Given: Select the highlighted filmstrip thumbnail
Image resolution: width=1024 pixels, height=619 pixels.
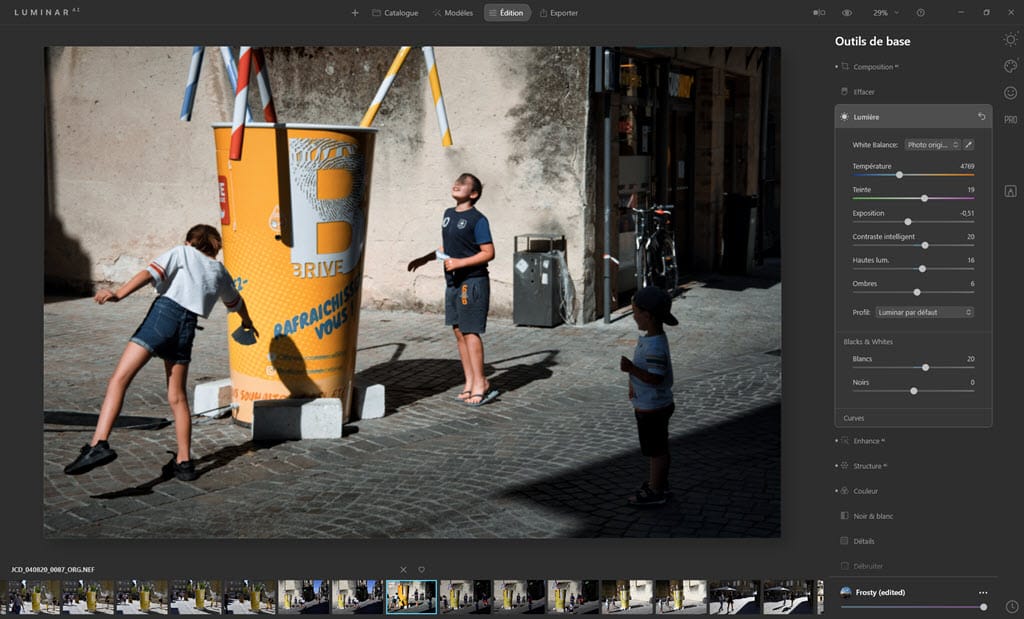Looking at the screenshot, I should [411, 597].
